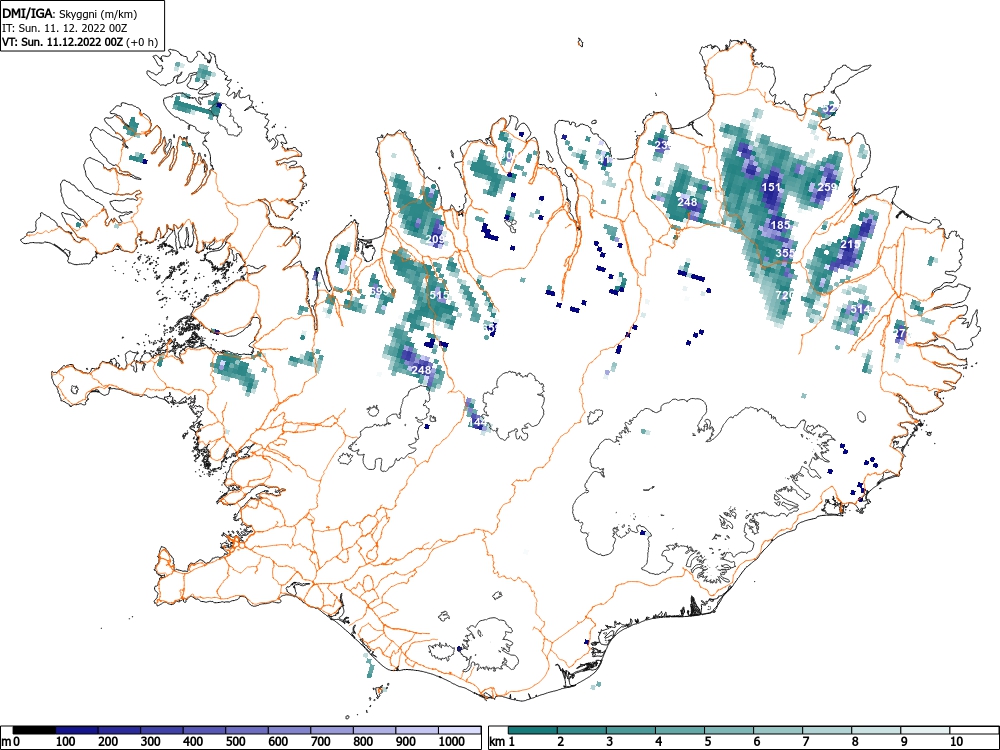
Task: Pick the 9–10 km legend swatch
Action: pyautogui.click(x=925, y=730)
